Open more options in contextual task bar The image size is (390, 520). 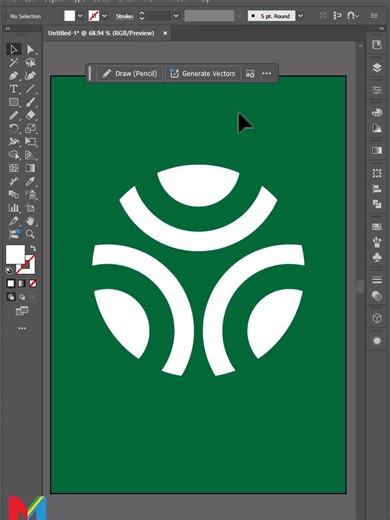click(267, 74)
